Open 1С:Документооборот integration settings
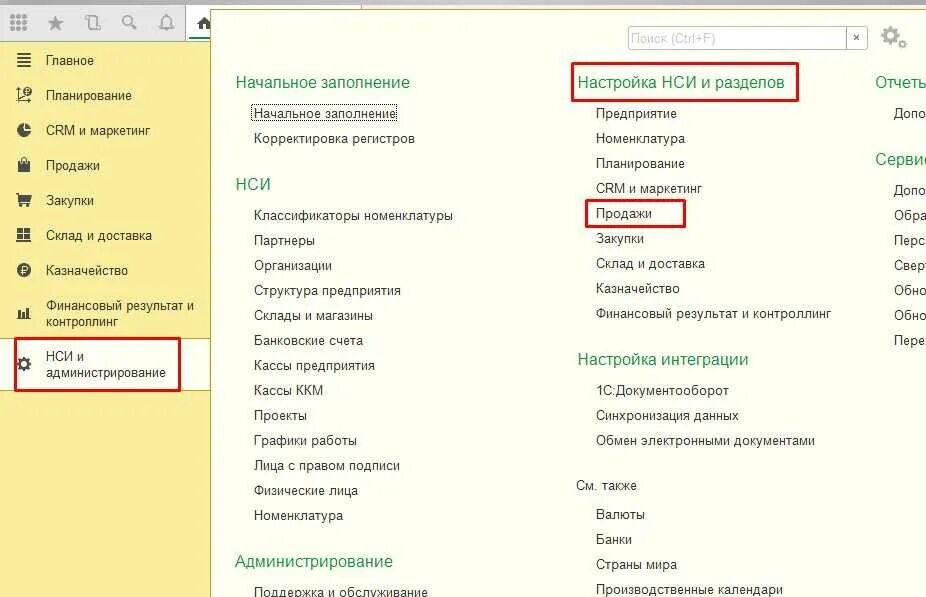 click(x=662, y=390)
